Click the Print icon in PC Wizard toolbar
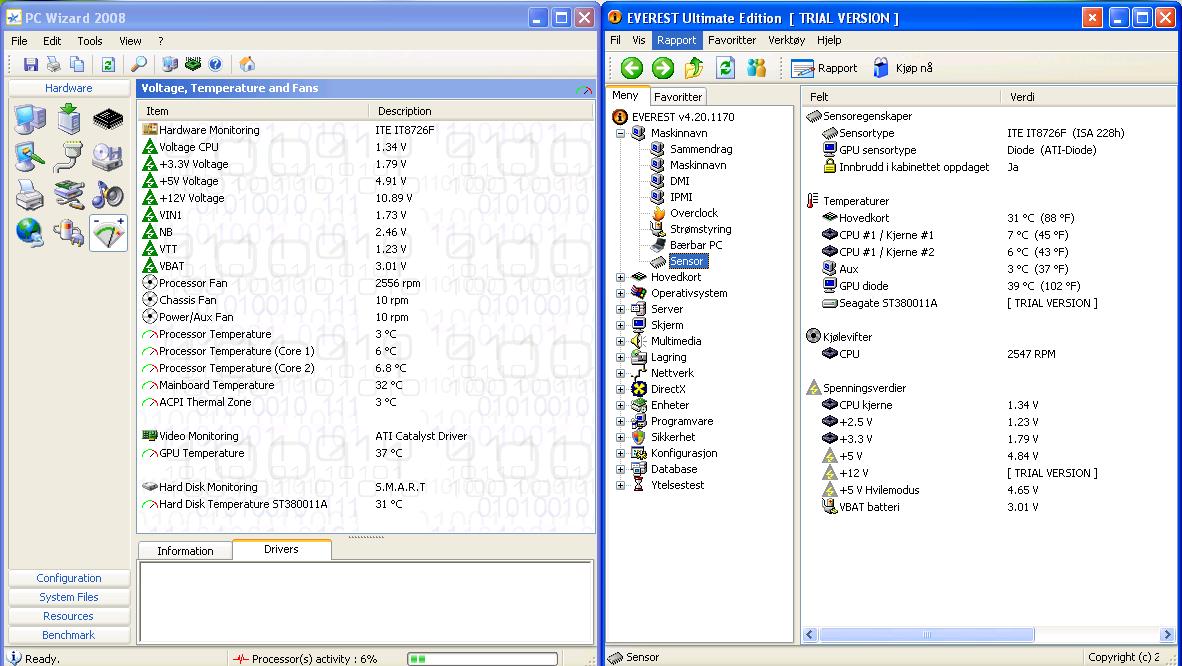Image resolution: width=1182 pixels, height=666 pixels. [54, 64]
